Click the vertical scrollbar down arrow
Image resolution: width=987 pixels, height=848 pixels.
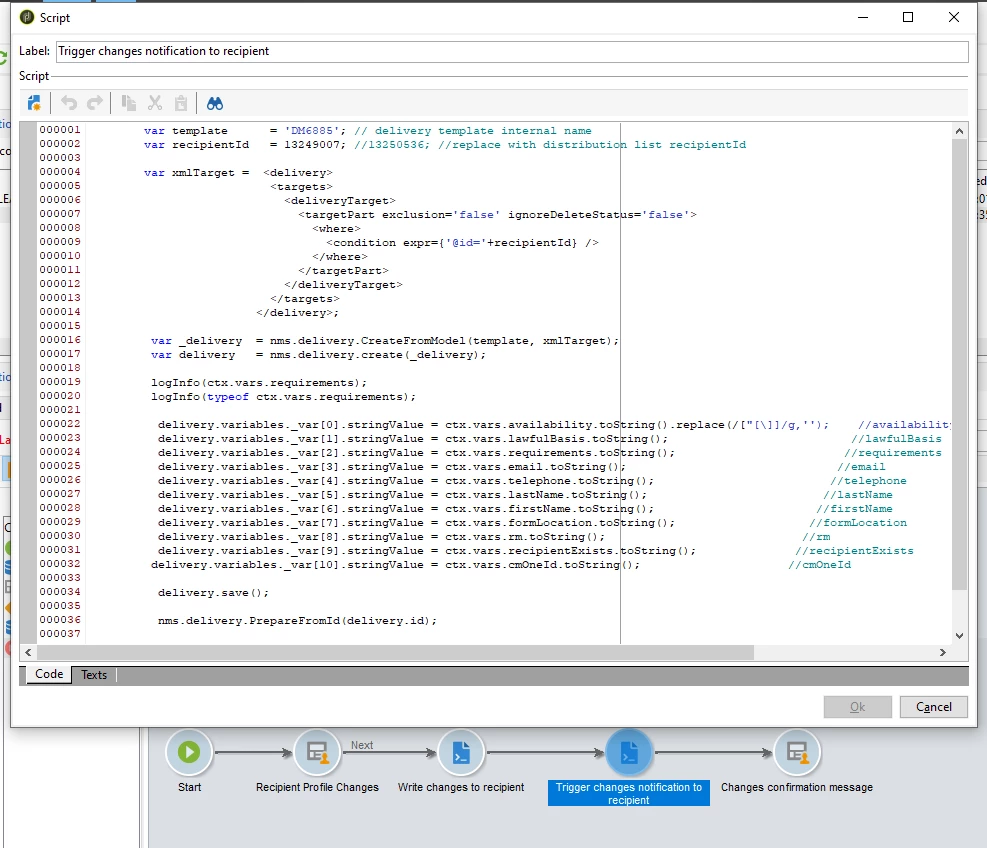[x=959, y=636]
